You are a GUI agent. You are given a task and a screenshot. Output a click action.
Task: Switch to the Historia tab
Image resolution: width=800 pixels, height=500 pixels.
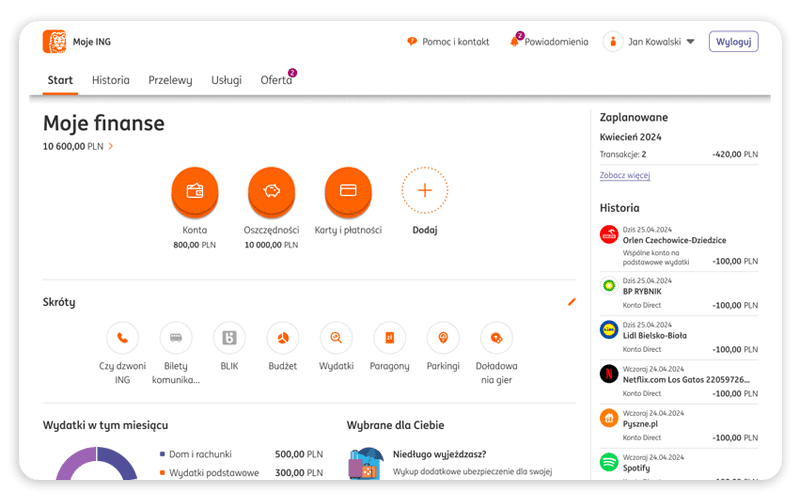point(110,80)
